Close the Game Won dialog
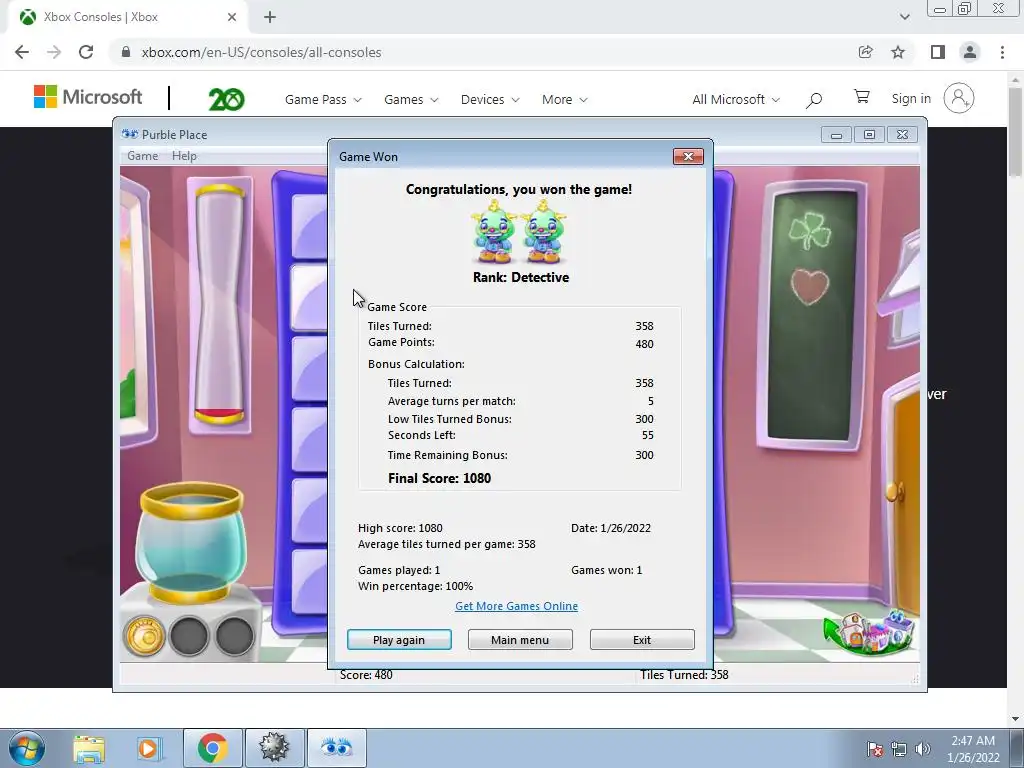This screenshot has width=1024, height=768. tap(688, 156)
